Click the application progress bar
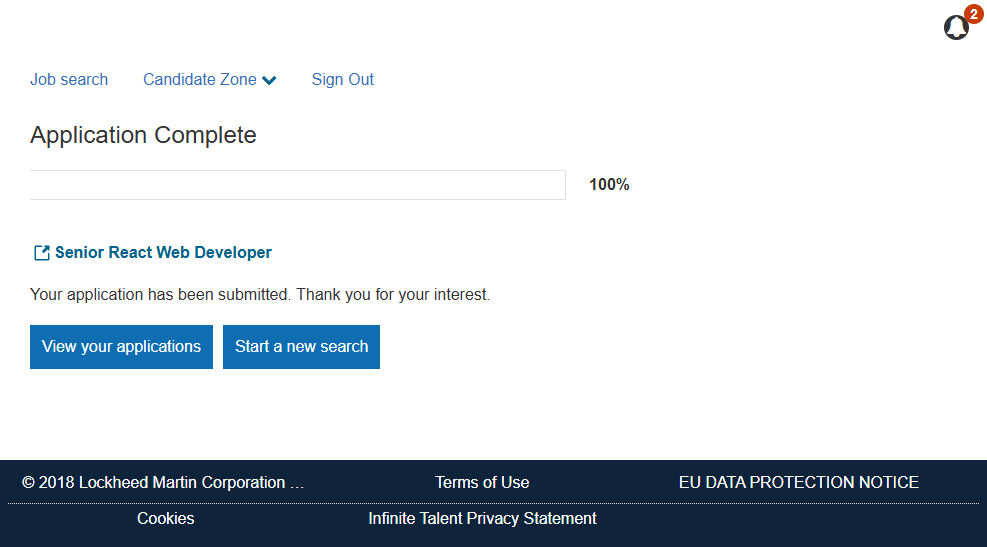The height and width of the screenshot is (547, 987). click(297, 185)
